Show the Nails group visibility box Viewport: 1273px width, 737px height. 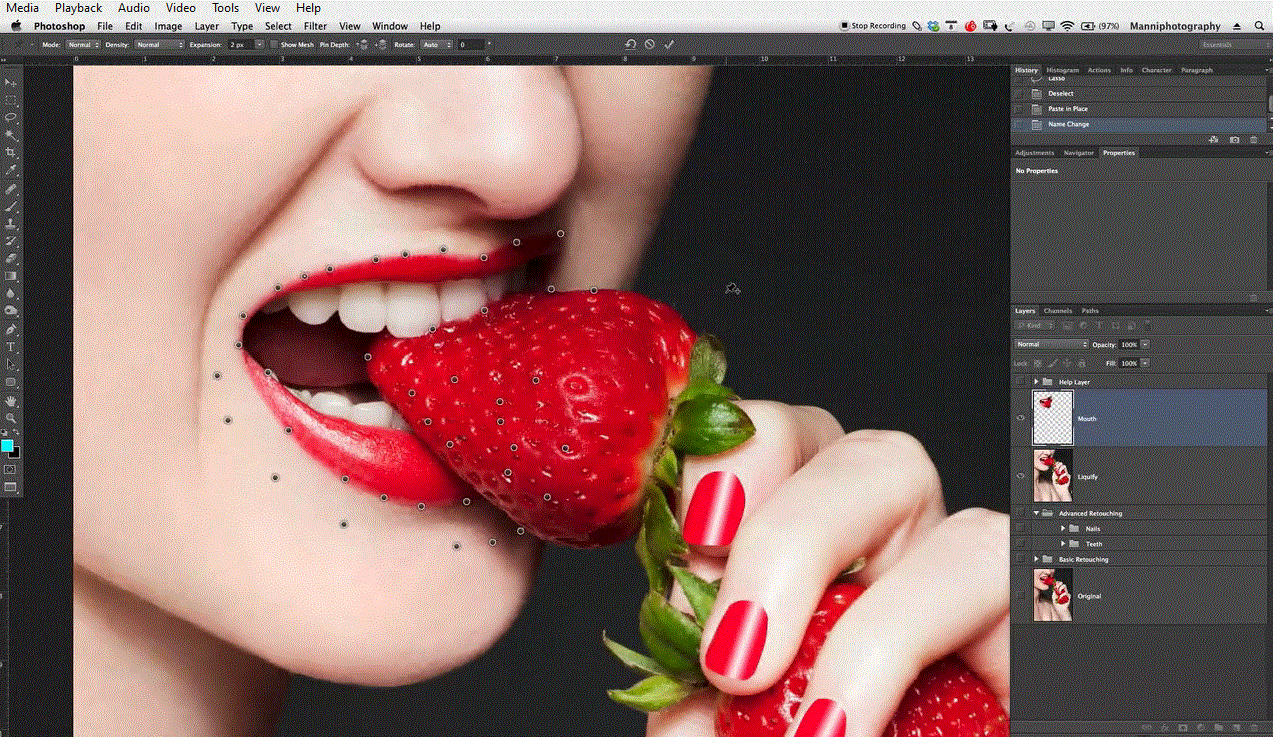tap(1021, 528)
